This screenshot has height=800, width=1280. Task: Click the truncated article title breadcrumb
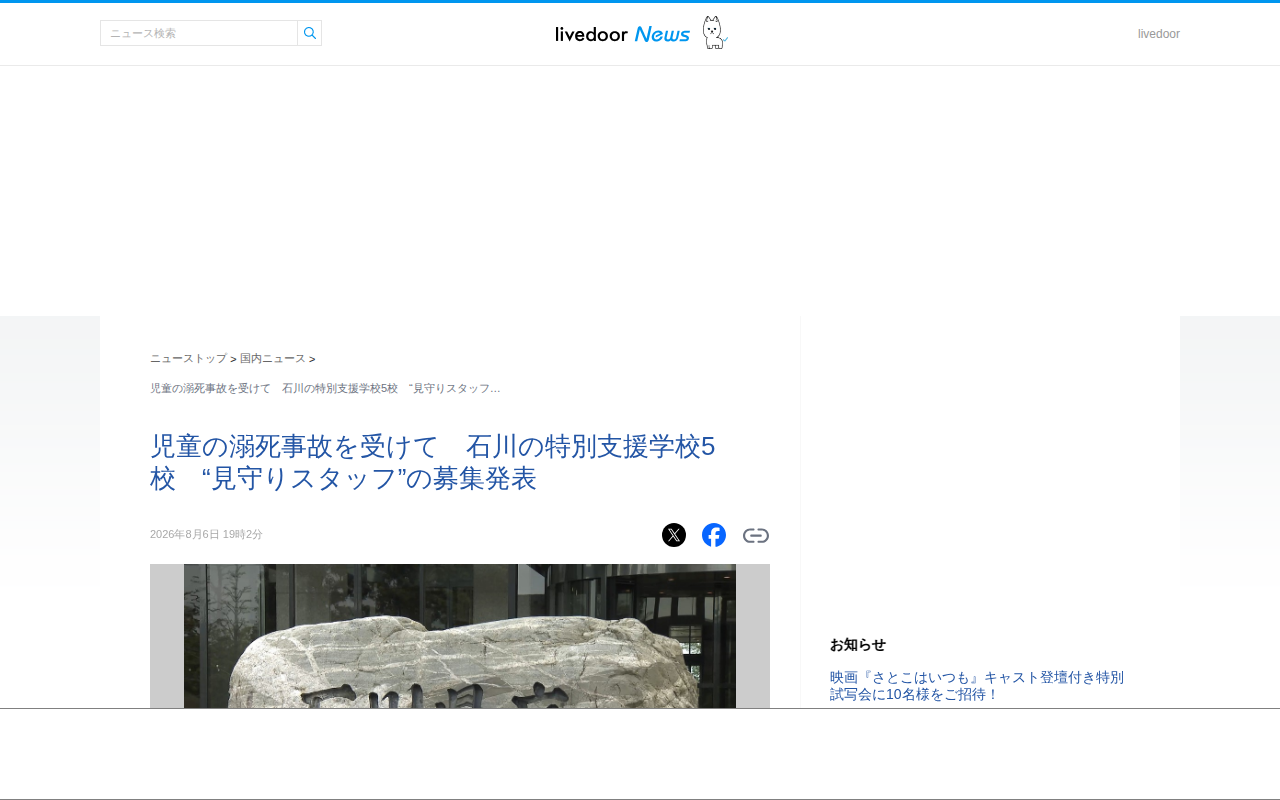point(325,388)
